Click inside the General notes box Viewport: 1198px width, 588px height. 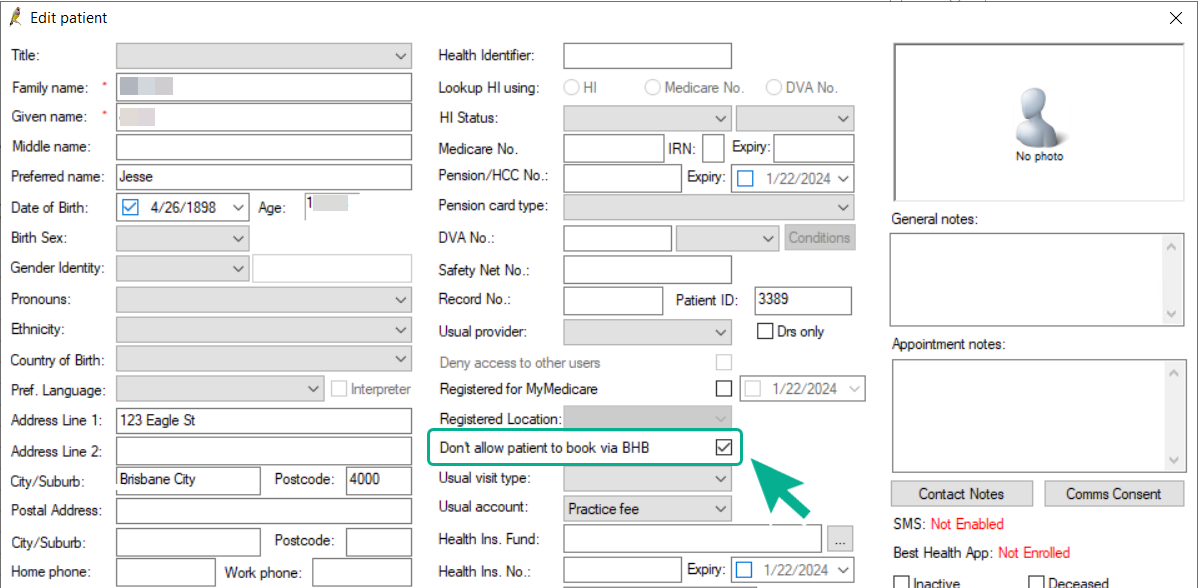[1025, 279]
